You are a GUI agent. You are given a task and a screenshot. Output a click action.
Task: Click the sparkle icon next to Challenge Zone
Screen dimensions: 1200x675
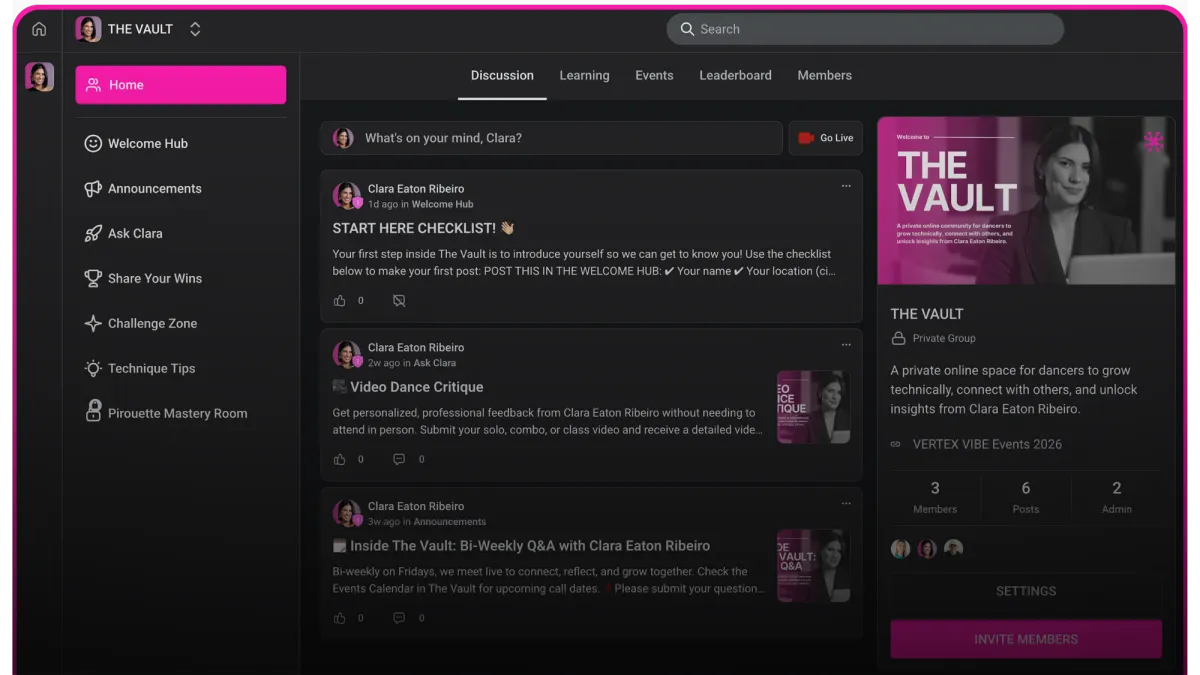[x=93, y=323]
